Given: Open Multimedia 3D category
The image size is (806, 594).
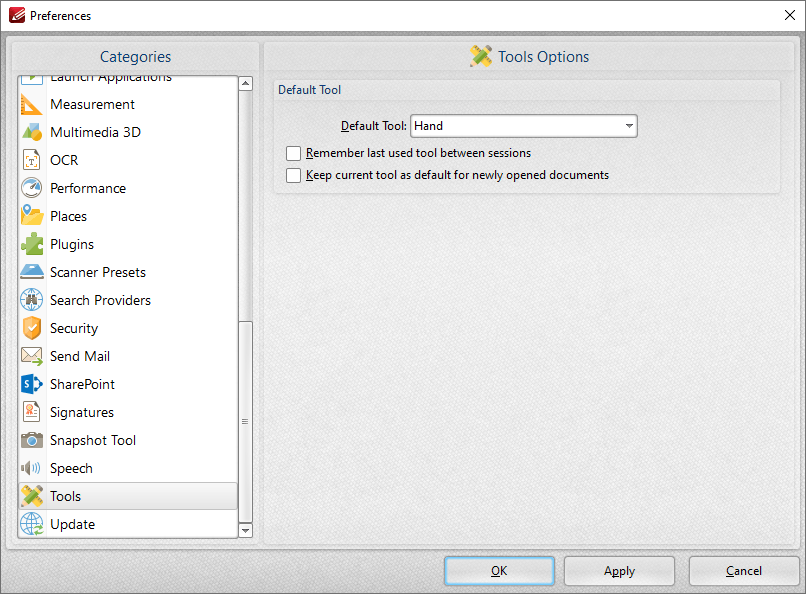Looking at the screenshot, I should click(x=128, y=132).
